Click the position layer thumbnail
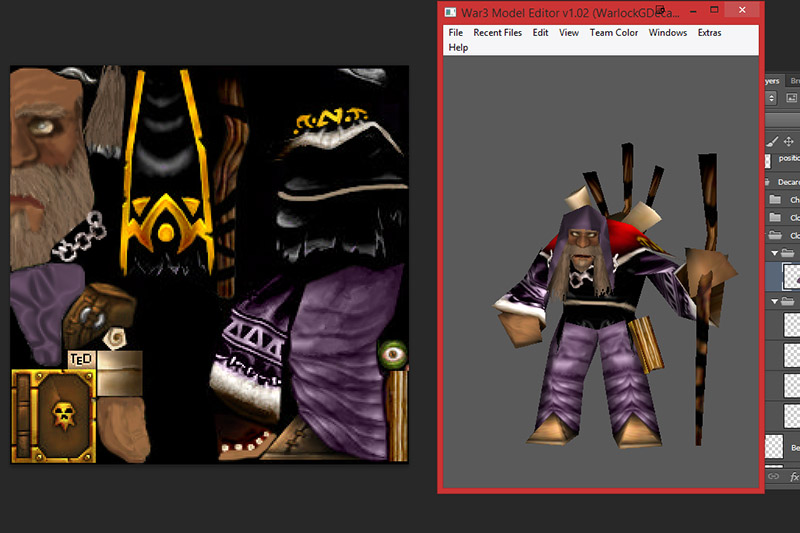This screenshot has width=800, height=533. tap(768, 161)
